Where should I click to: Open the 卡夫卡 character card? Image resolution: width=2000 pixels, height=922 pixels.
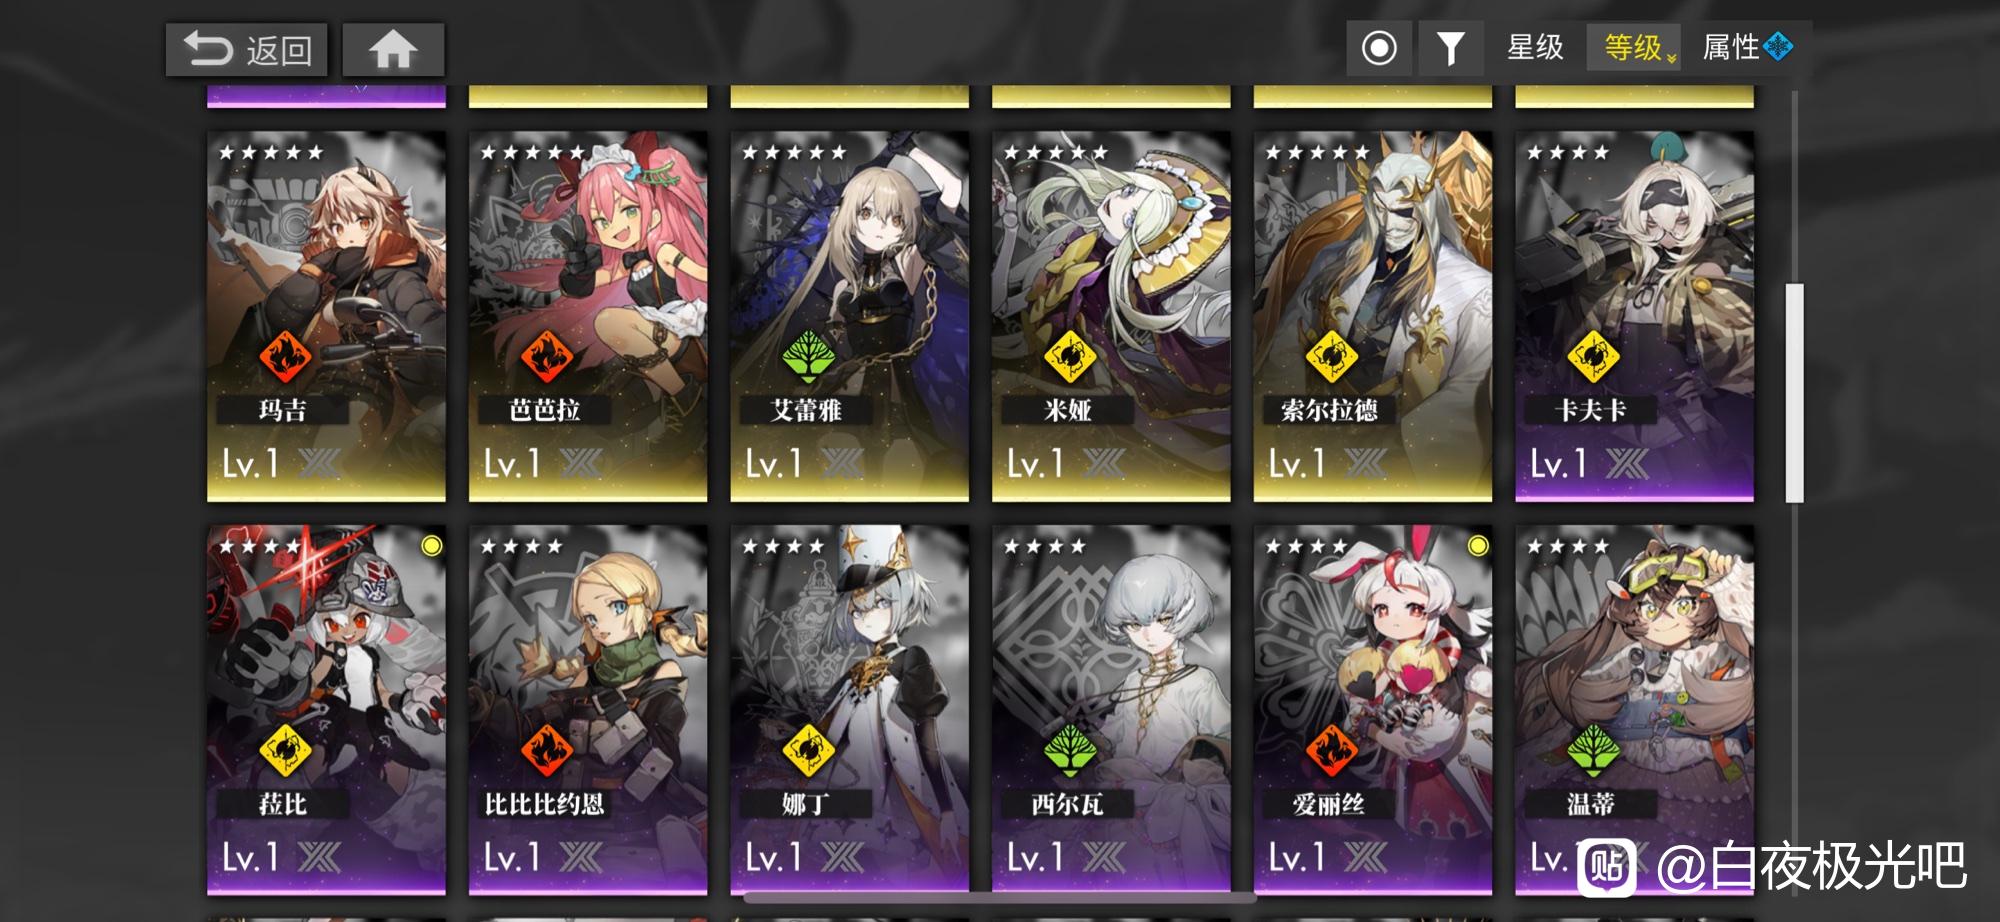1634,316
